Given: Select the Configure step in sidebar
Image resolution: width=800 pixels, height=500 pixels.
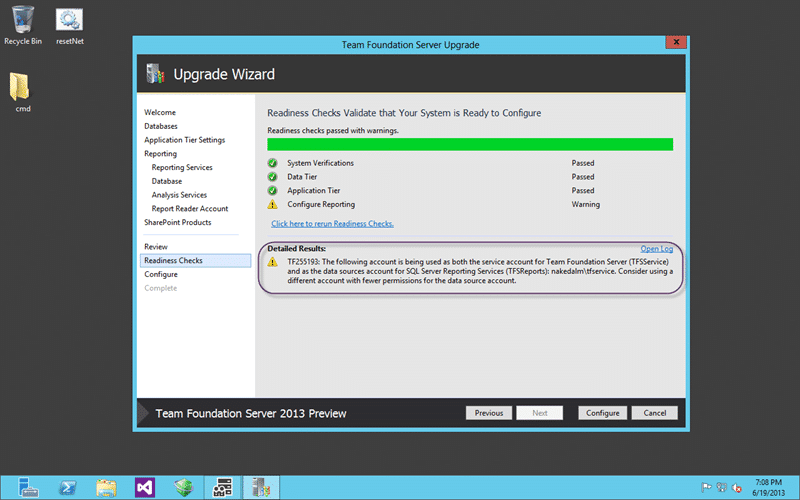Looking at the screenshot, I should pyautogui.click(x=161, y=274).
